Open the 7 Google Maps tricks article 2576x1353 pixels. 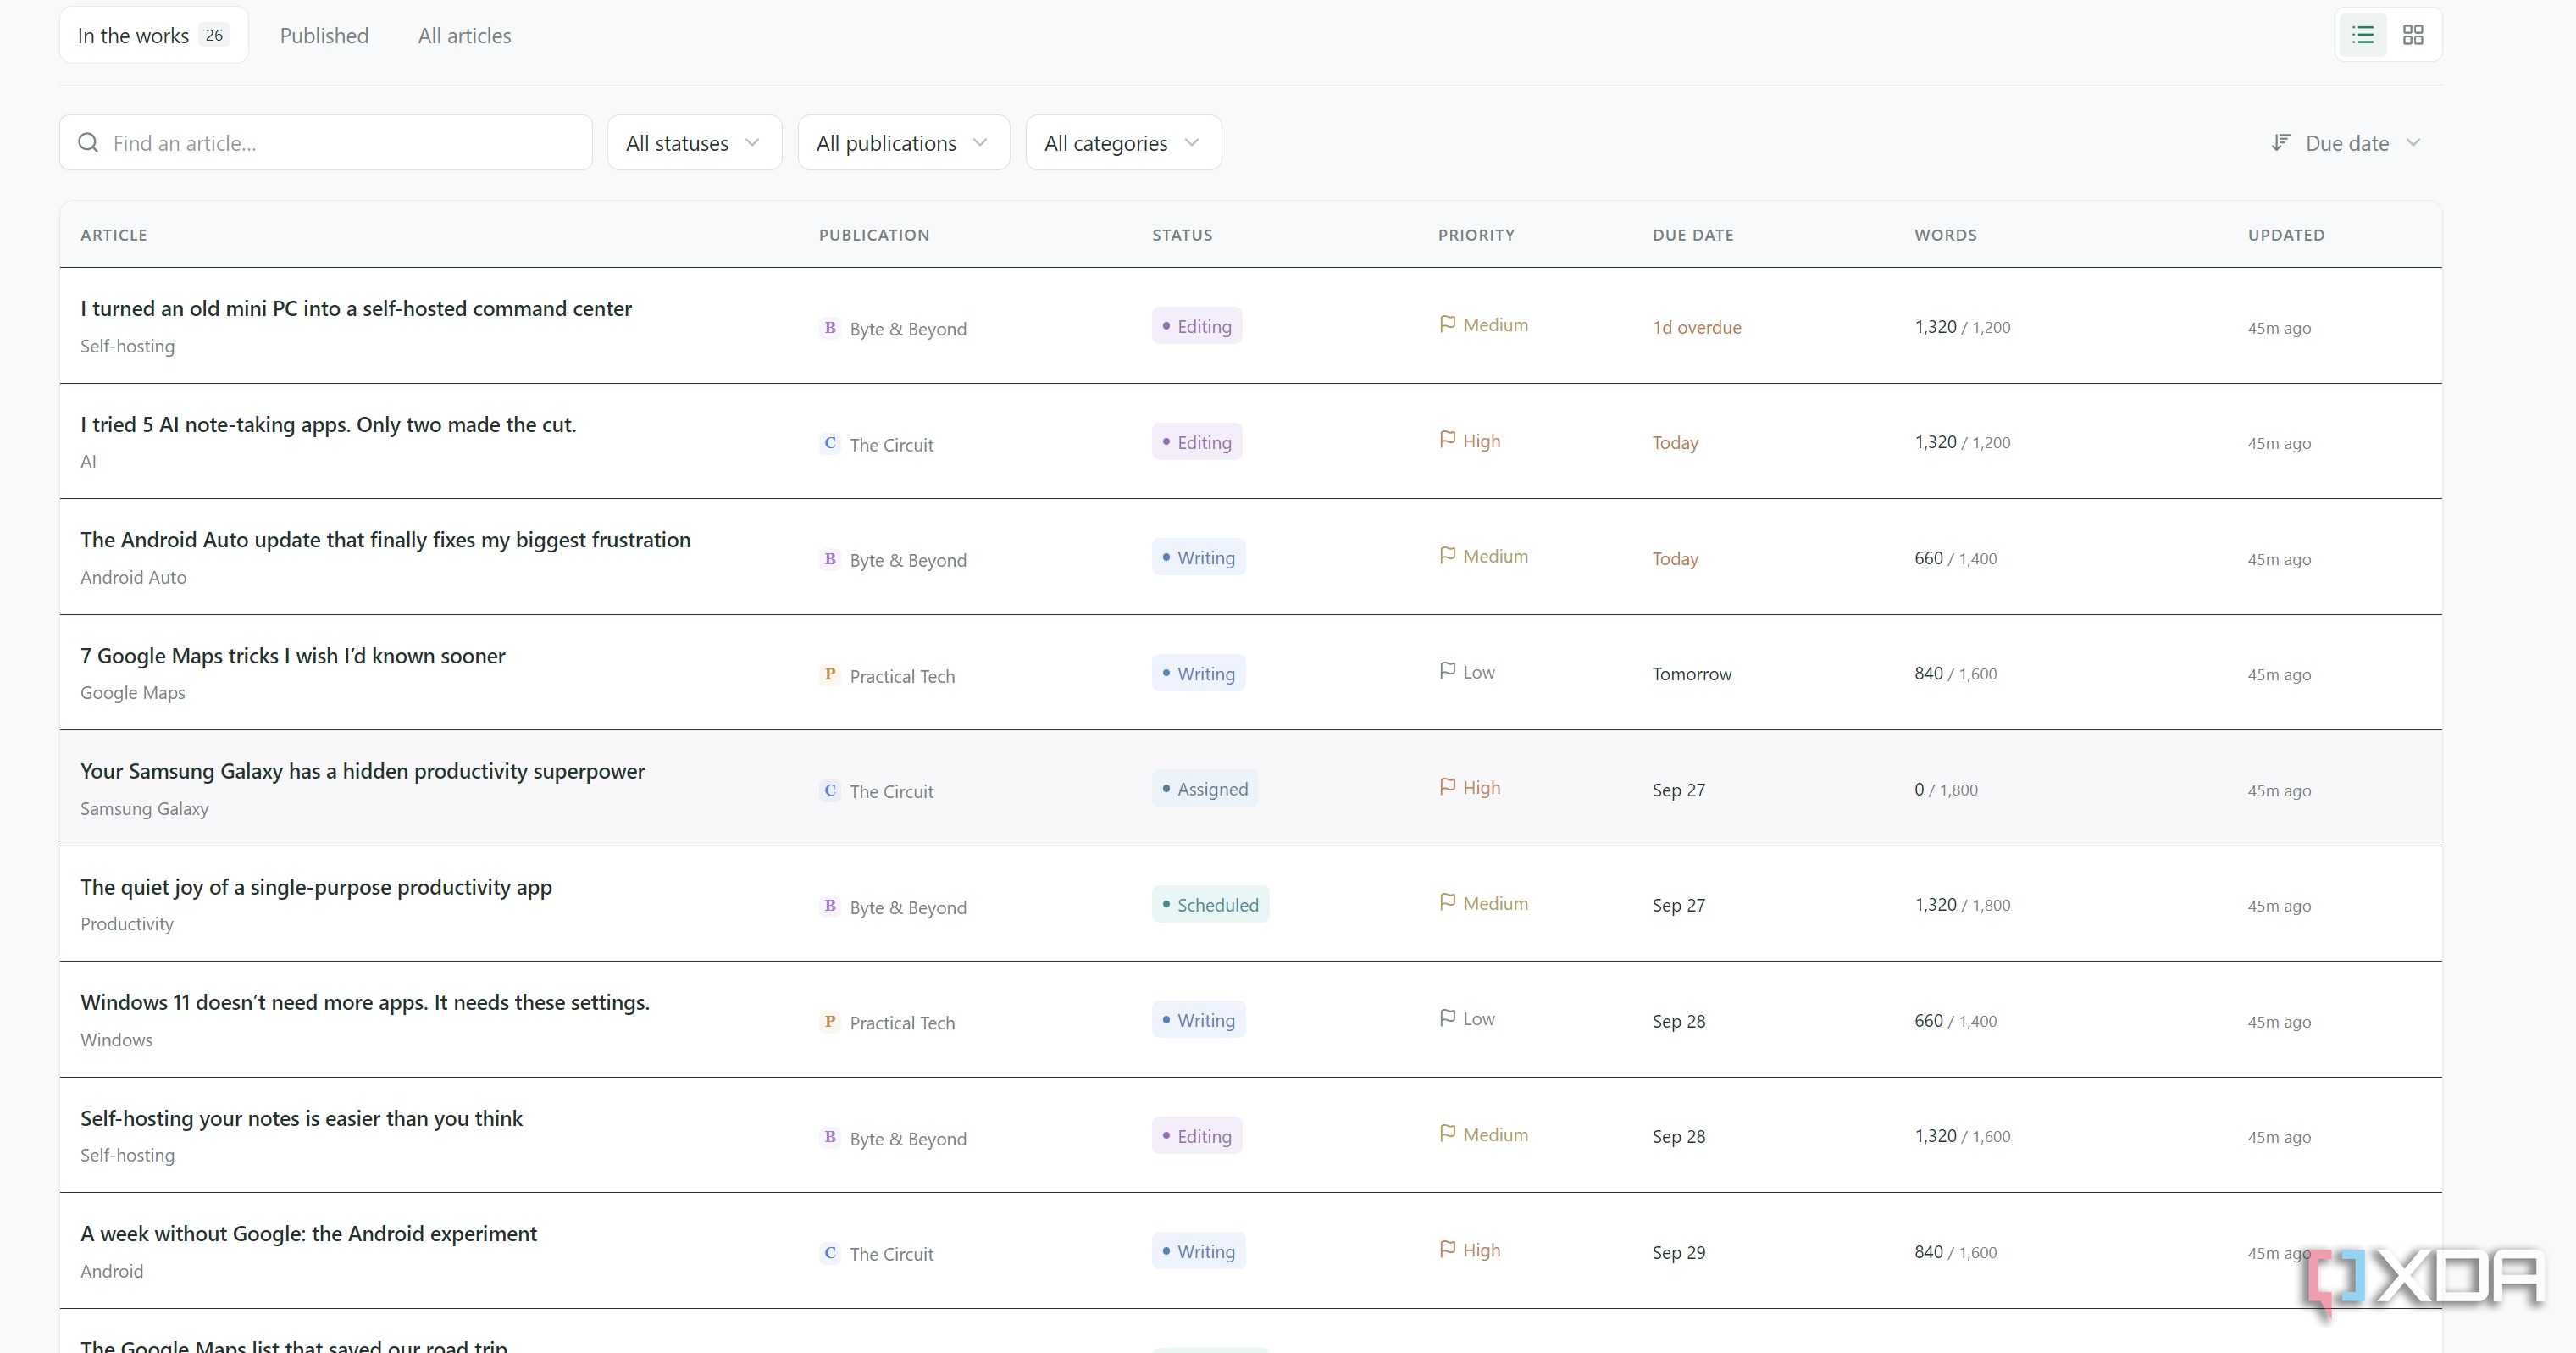point(293,656)
